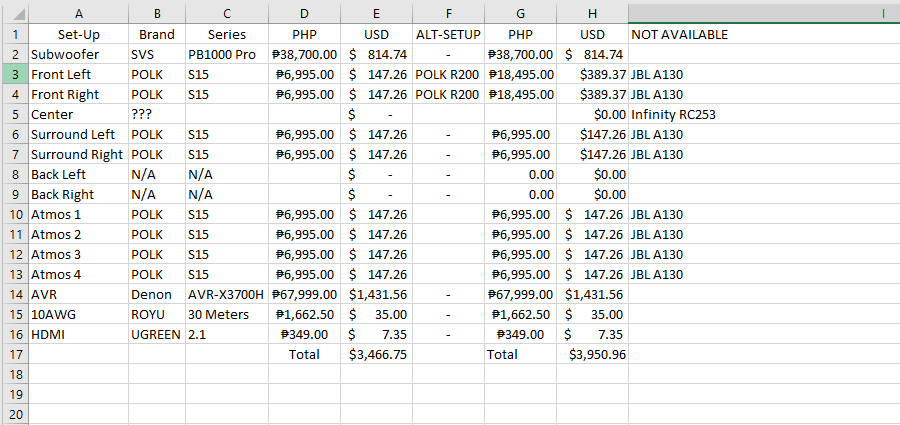Select the 'Denon' brand cell
This screenshot has width=900, height=425.
click(x=157, y=295)
